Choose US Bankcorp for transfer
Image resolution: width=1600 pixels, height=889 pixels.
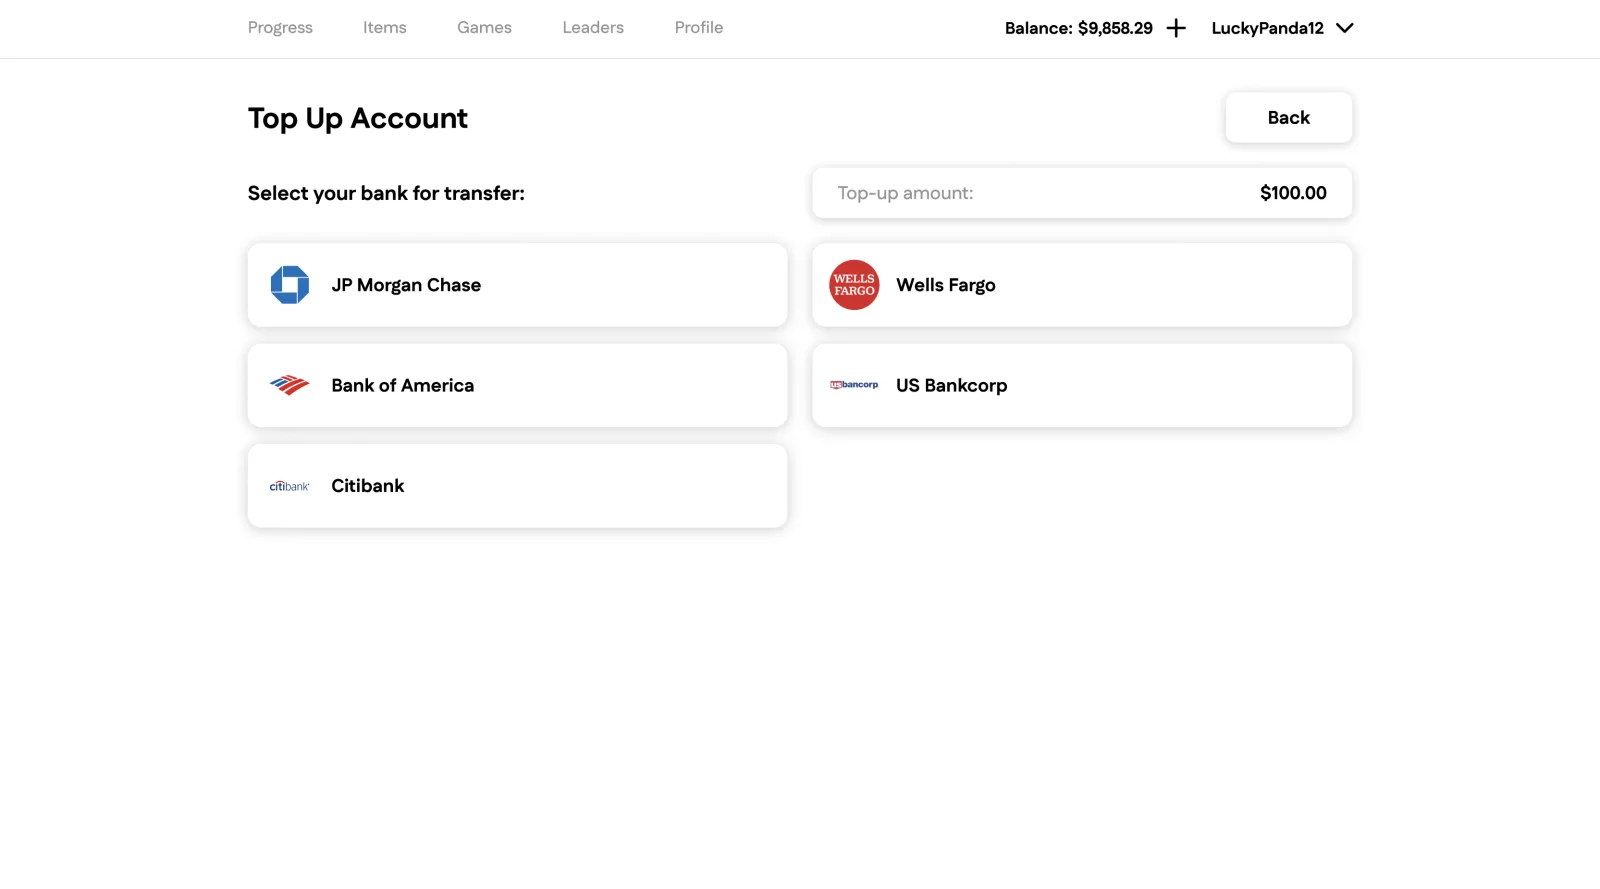(1082, 386)
